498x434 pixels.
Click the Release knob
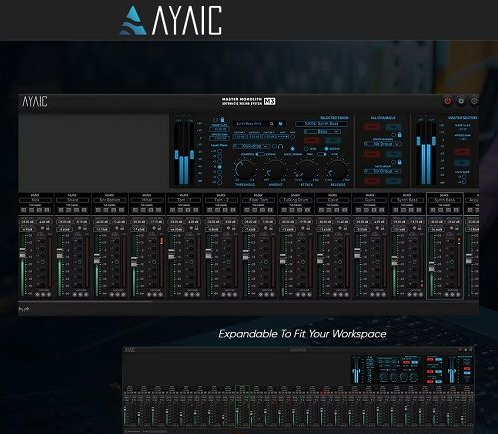point(337,169)
